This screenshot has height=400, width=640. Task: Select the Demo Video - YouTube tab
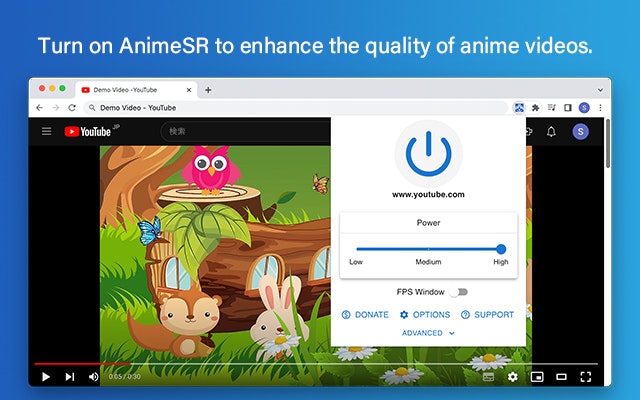point(136,90)
